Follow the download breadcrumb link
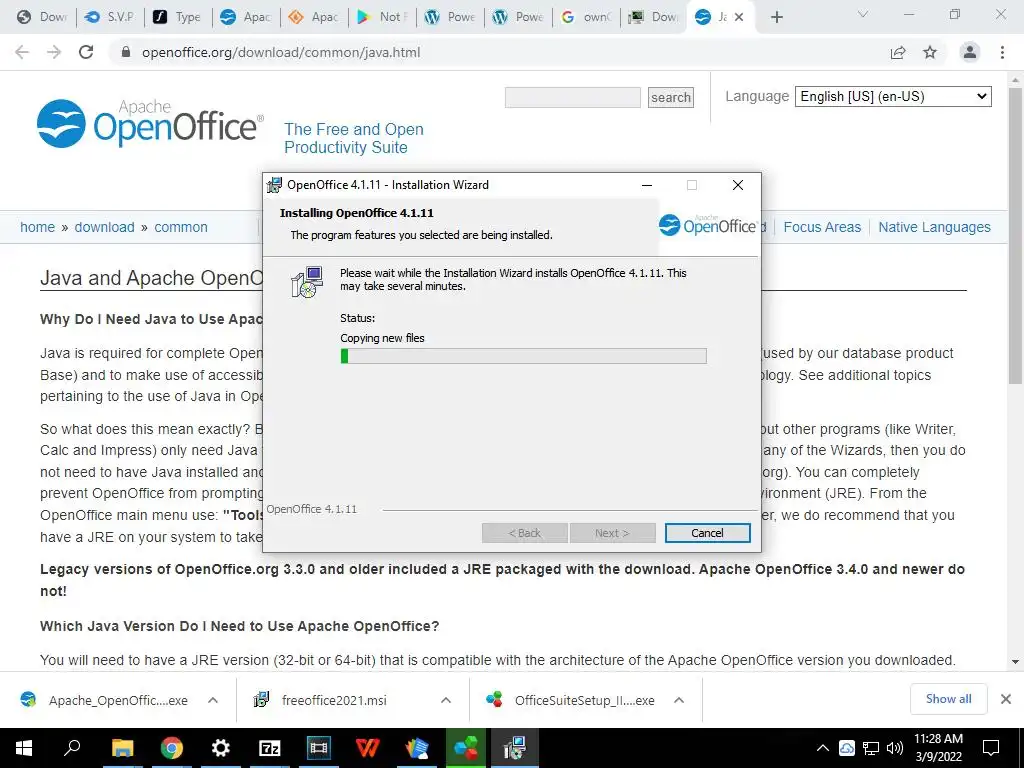The height and width of the screenshot is (768, 1024). [x=104, y=227]
